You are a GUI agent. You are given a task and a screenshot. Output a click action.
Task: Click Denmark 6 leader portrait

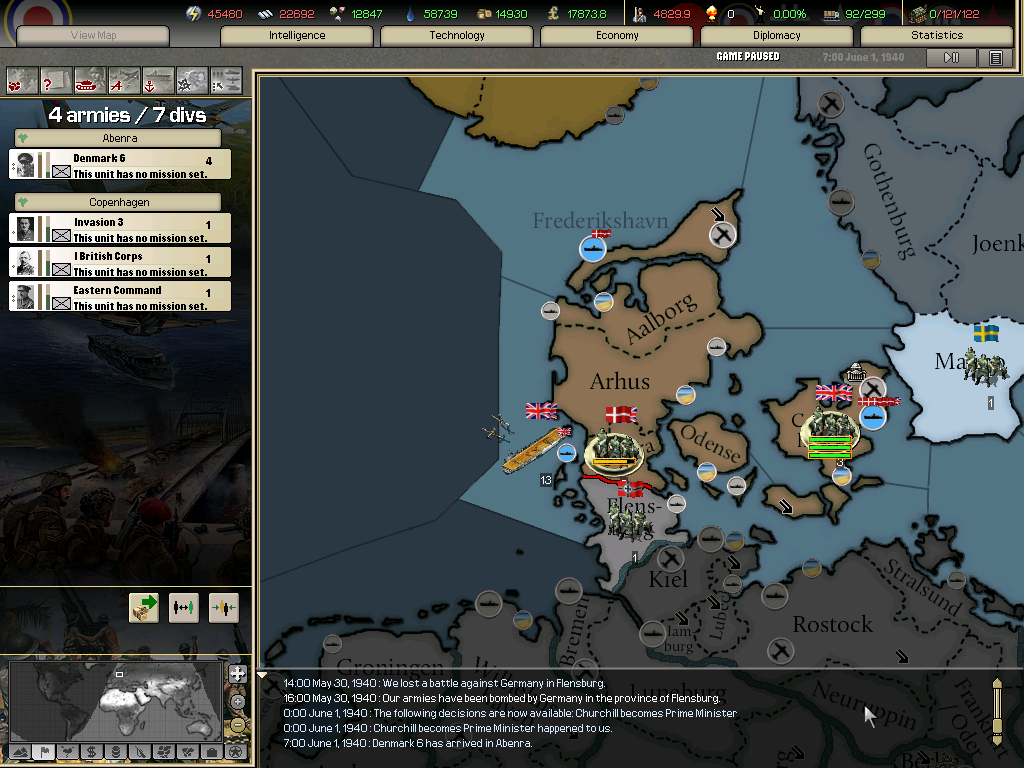click(x=25, y=165)
